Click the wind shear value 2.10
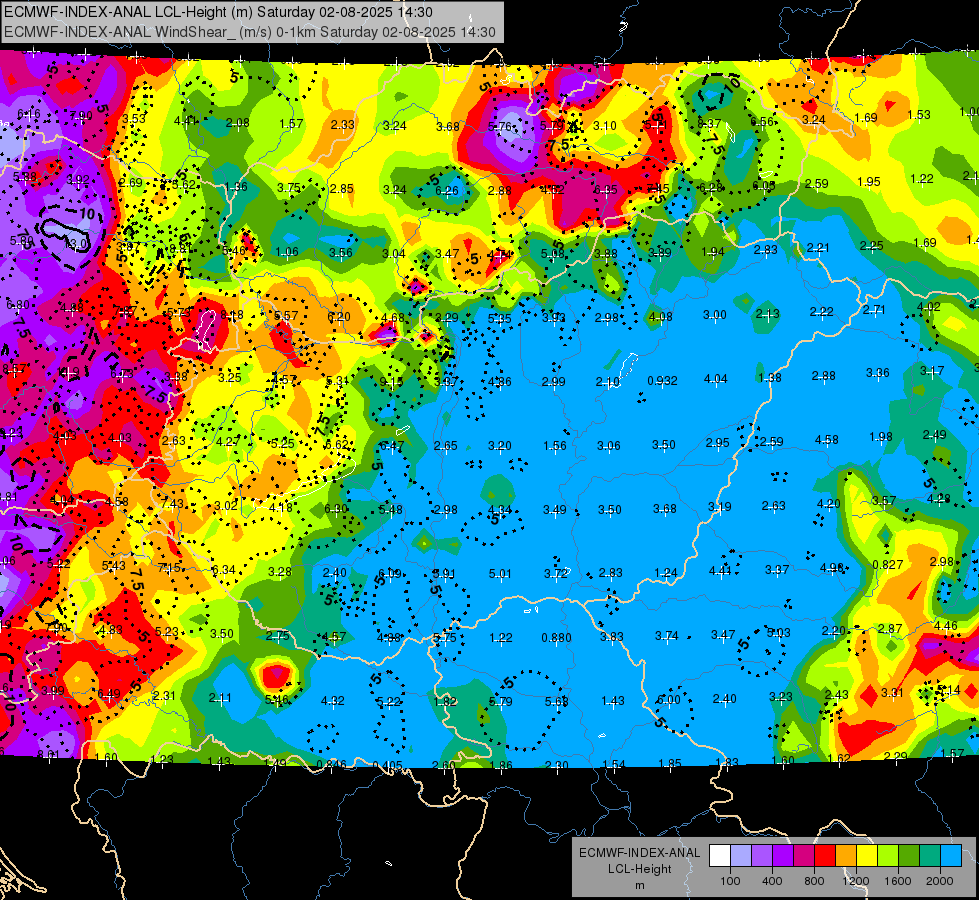 [x=607, y=381]
